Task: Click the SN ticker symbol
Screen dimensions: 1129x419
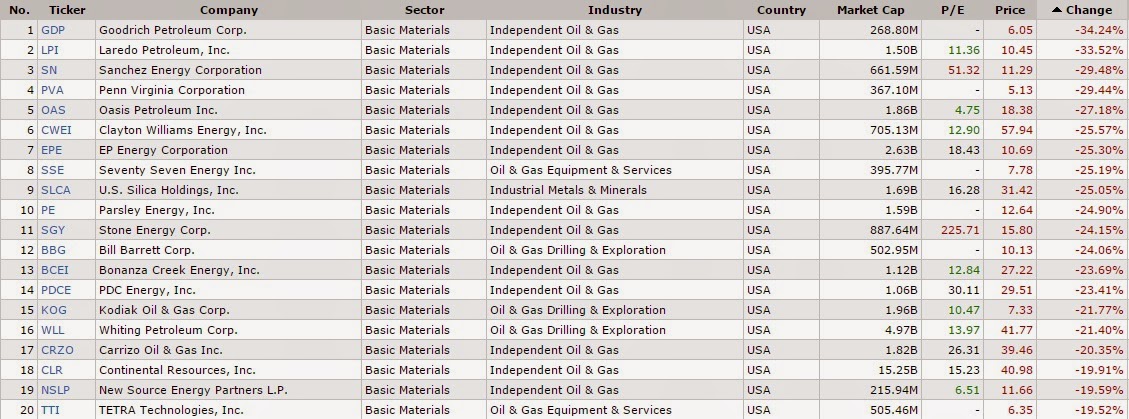Action: 49,70
